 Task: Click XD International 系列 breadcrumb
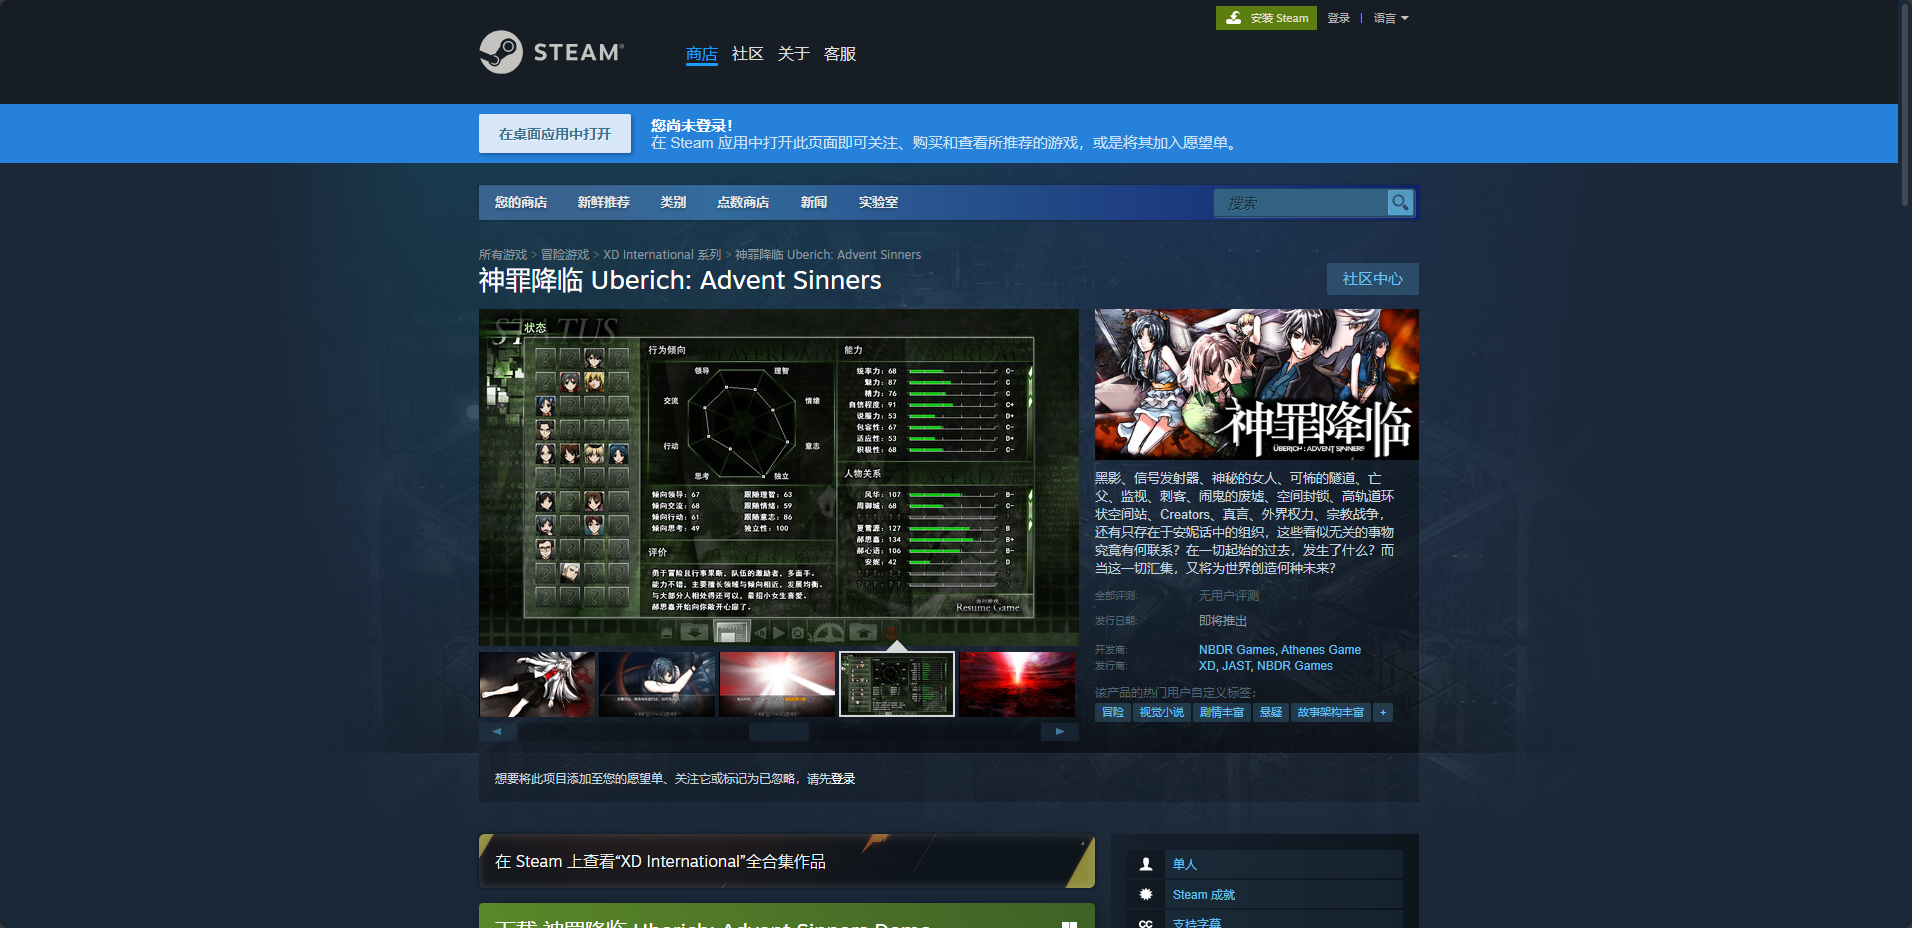click(x=662, y=255)
